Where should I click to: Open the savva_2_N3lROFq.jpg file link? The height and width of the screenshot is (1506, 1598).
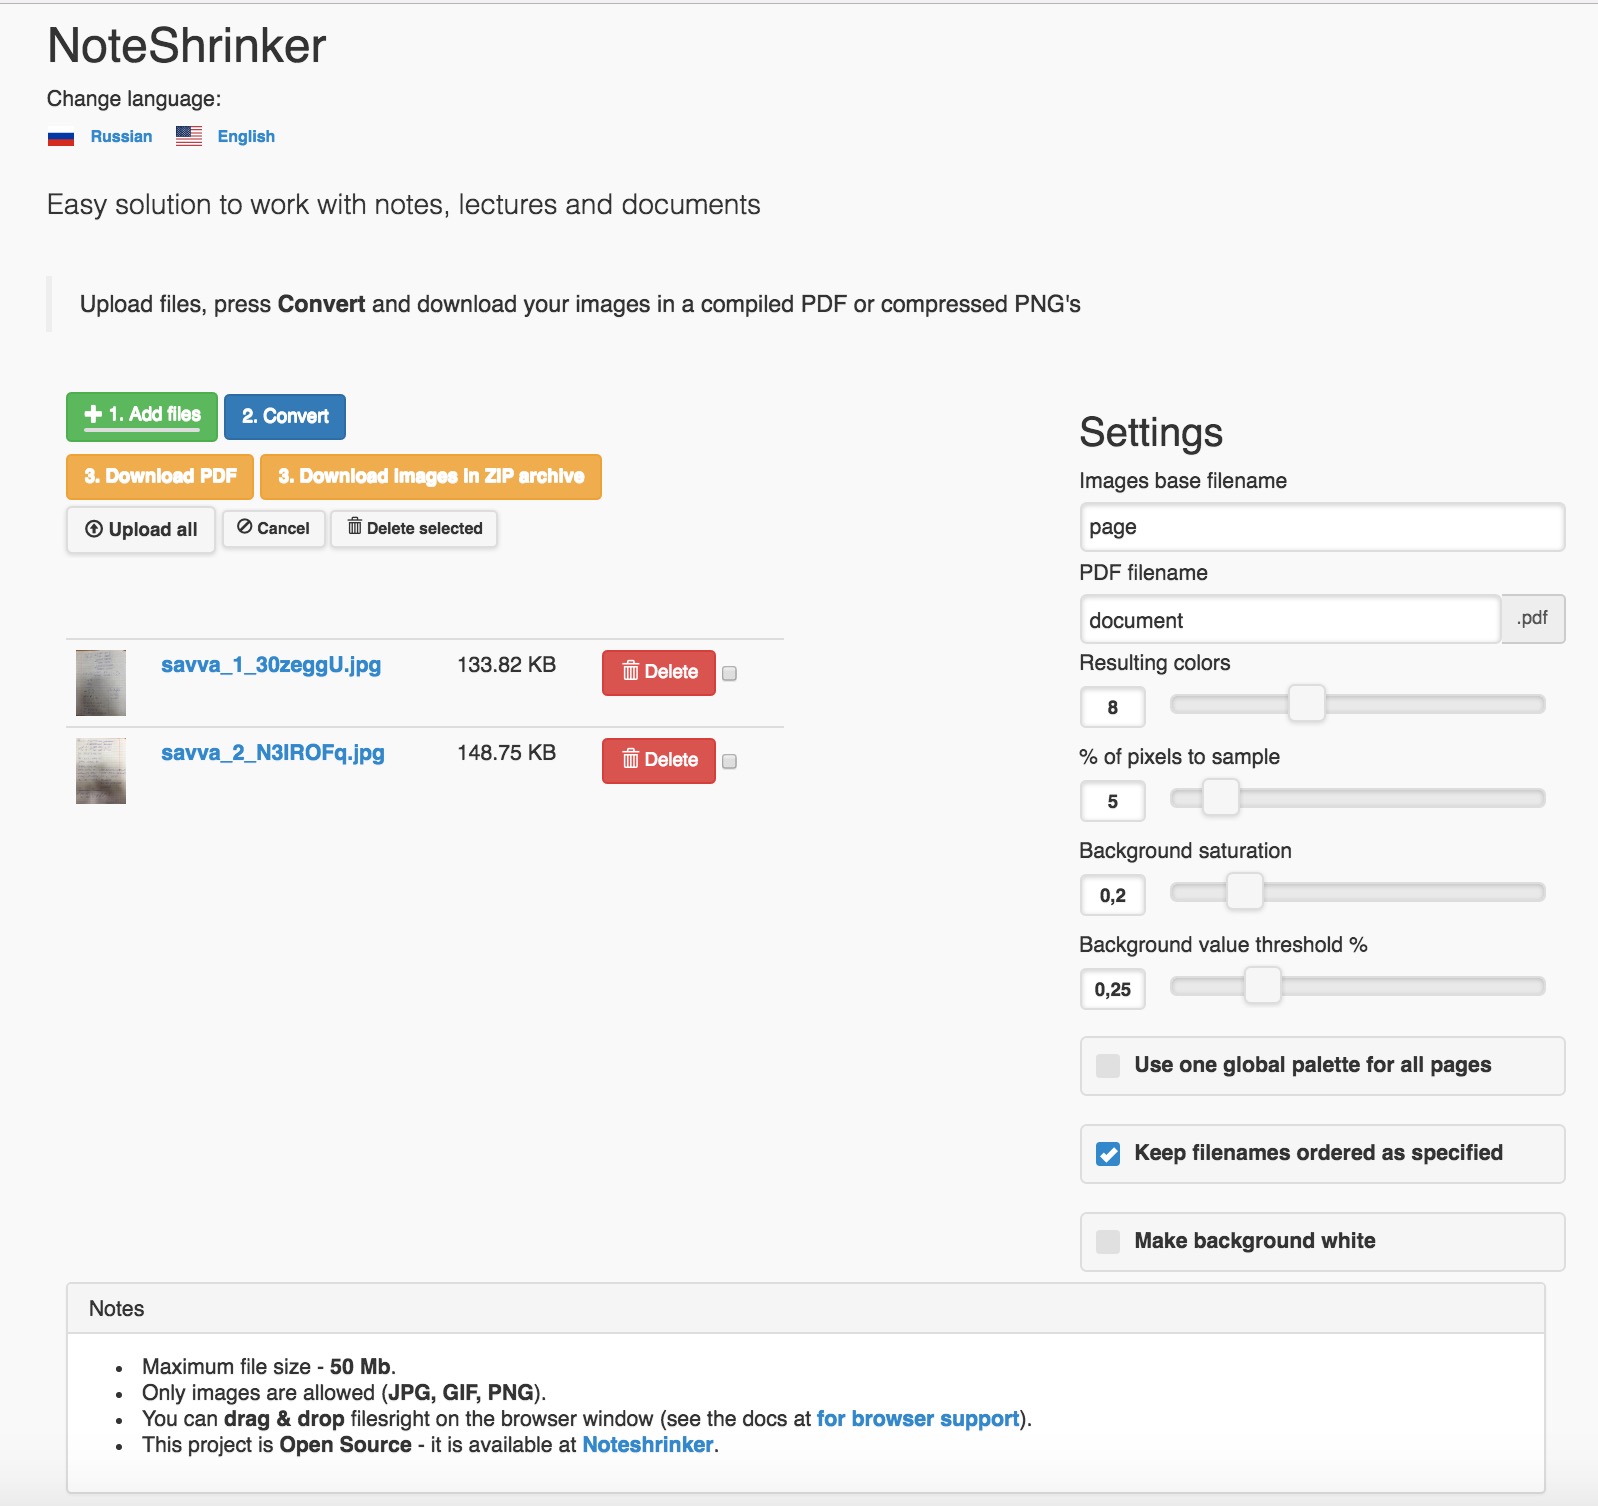(273, 753)
